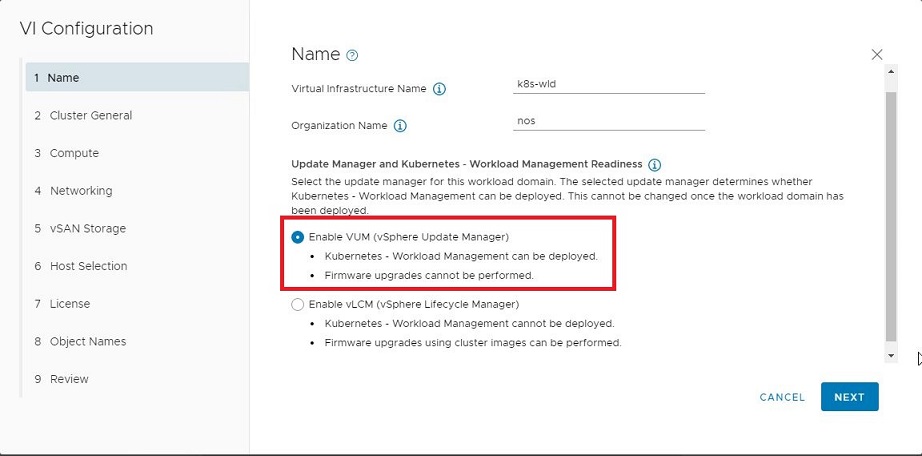Open help icon next to Name heading

click(x=352, y=56)
